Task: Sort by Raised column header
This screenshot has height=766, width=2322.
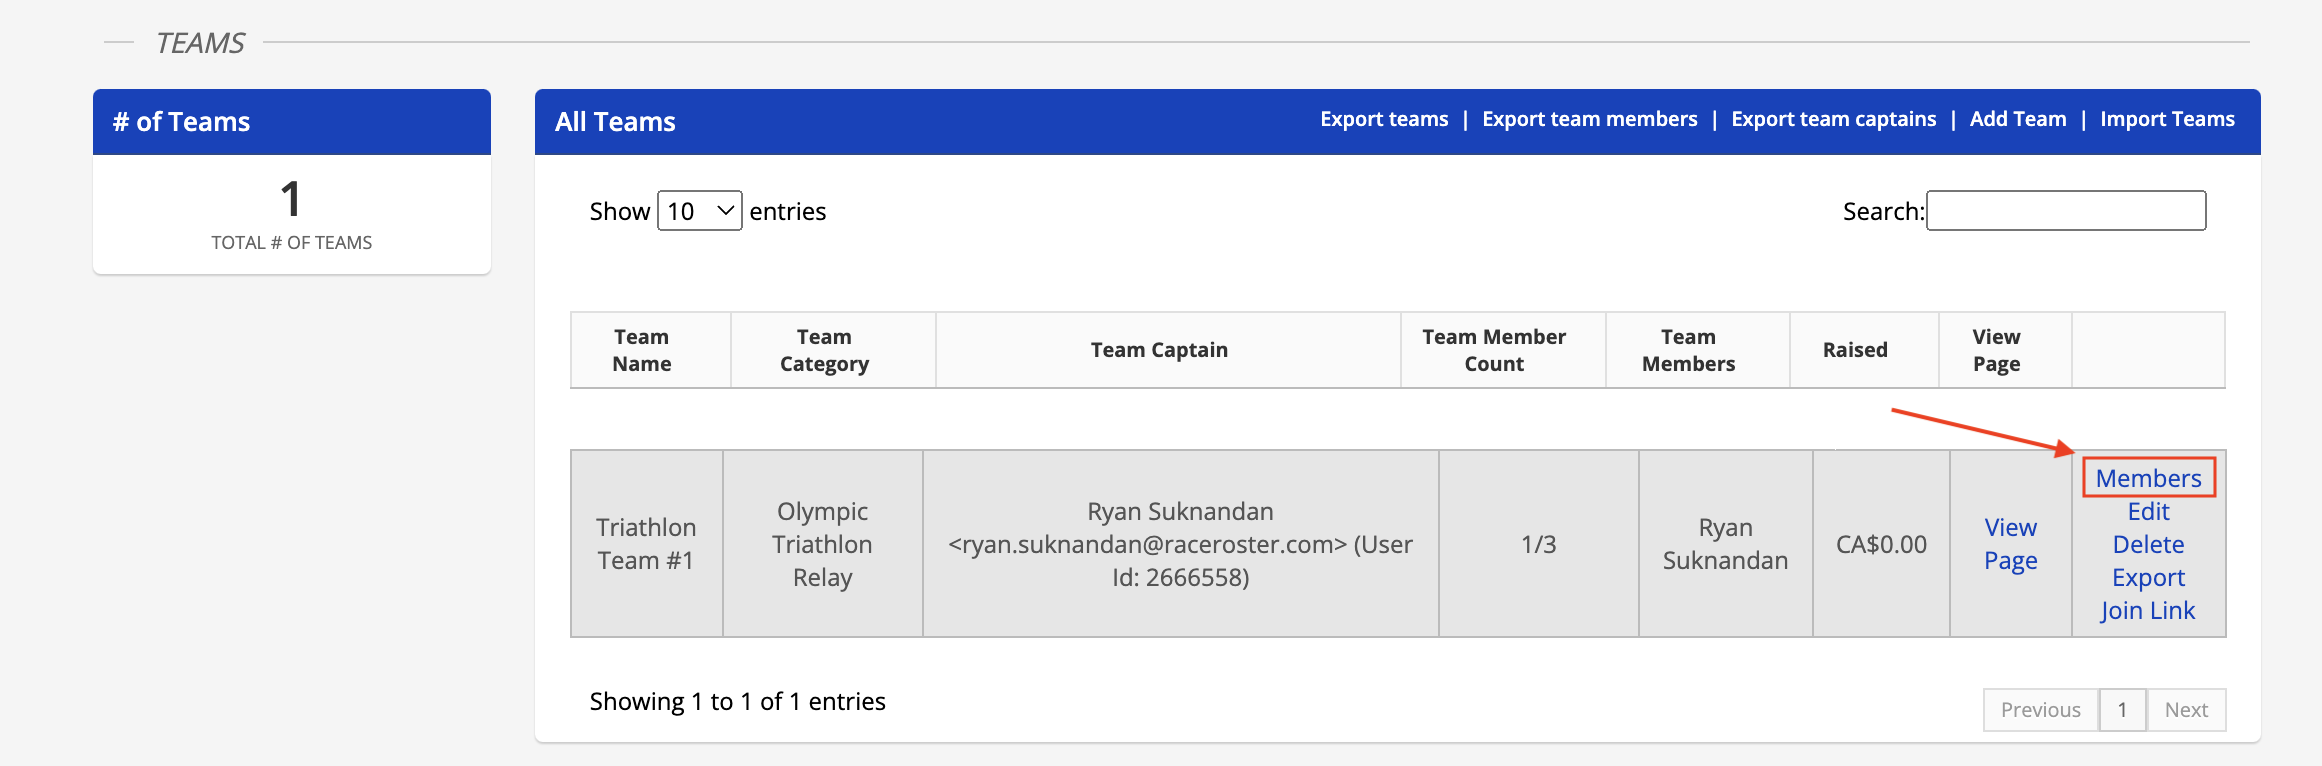Action: click(1855, 350)
